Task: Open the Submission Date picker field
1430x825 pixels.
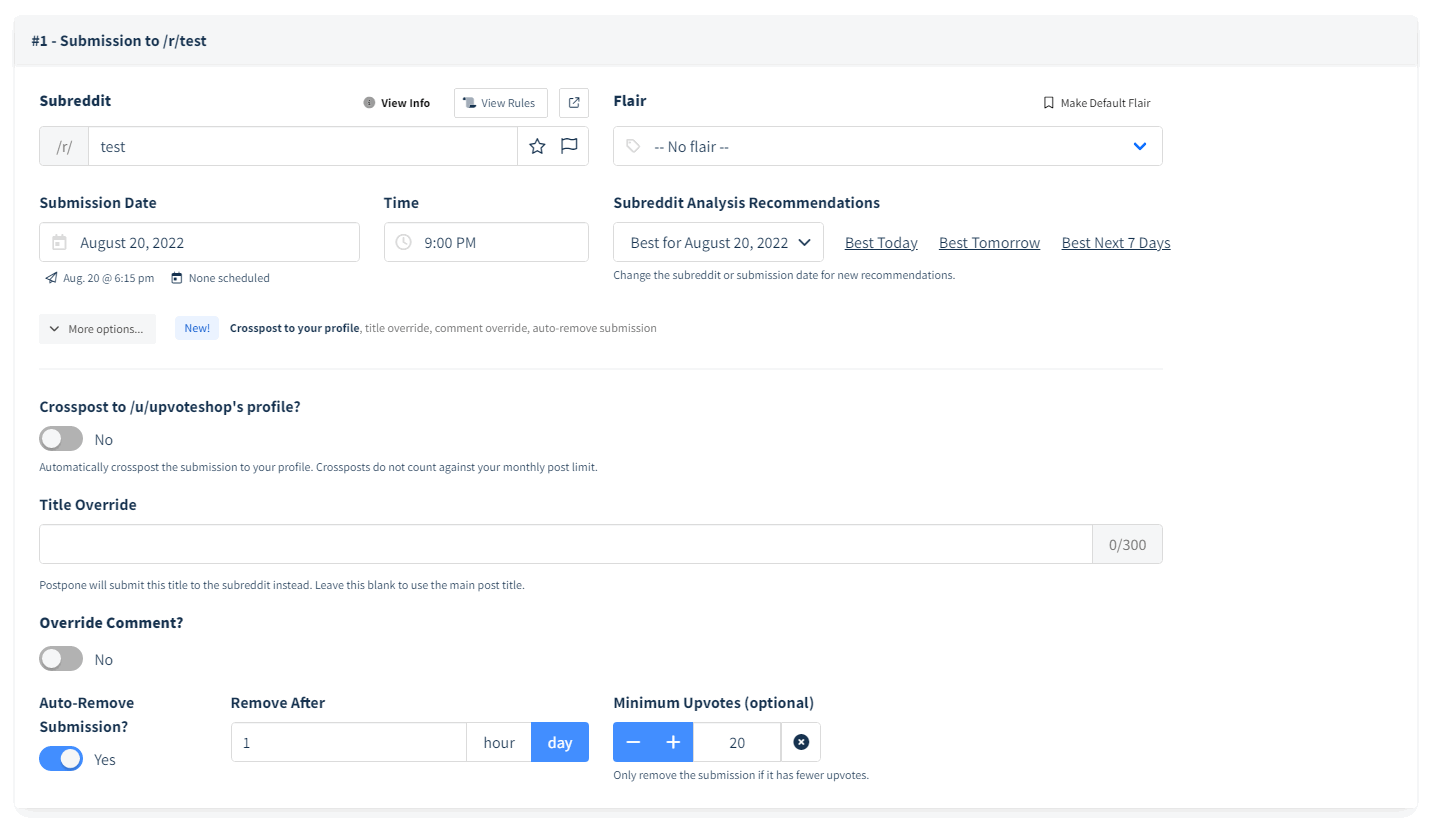Action: [x=199, y=242]
